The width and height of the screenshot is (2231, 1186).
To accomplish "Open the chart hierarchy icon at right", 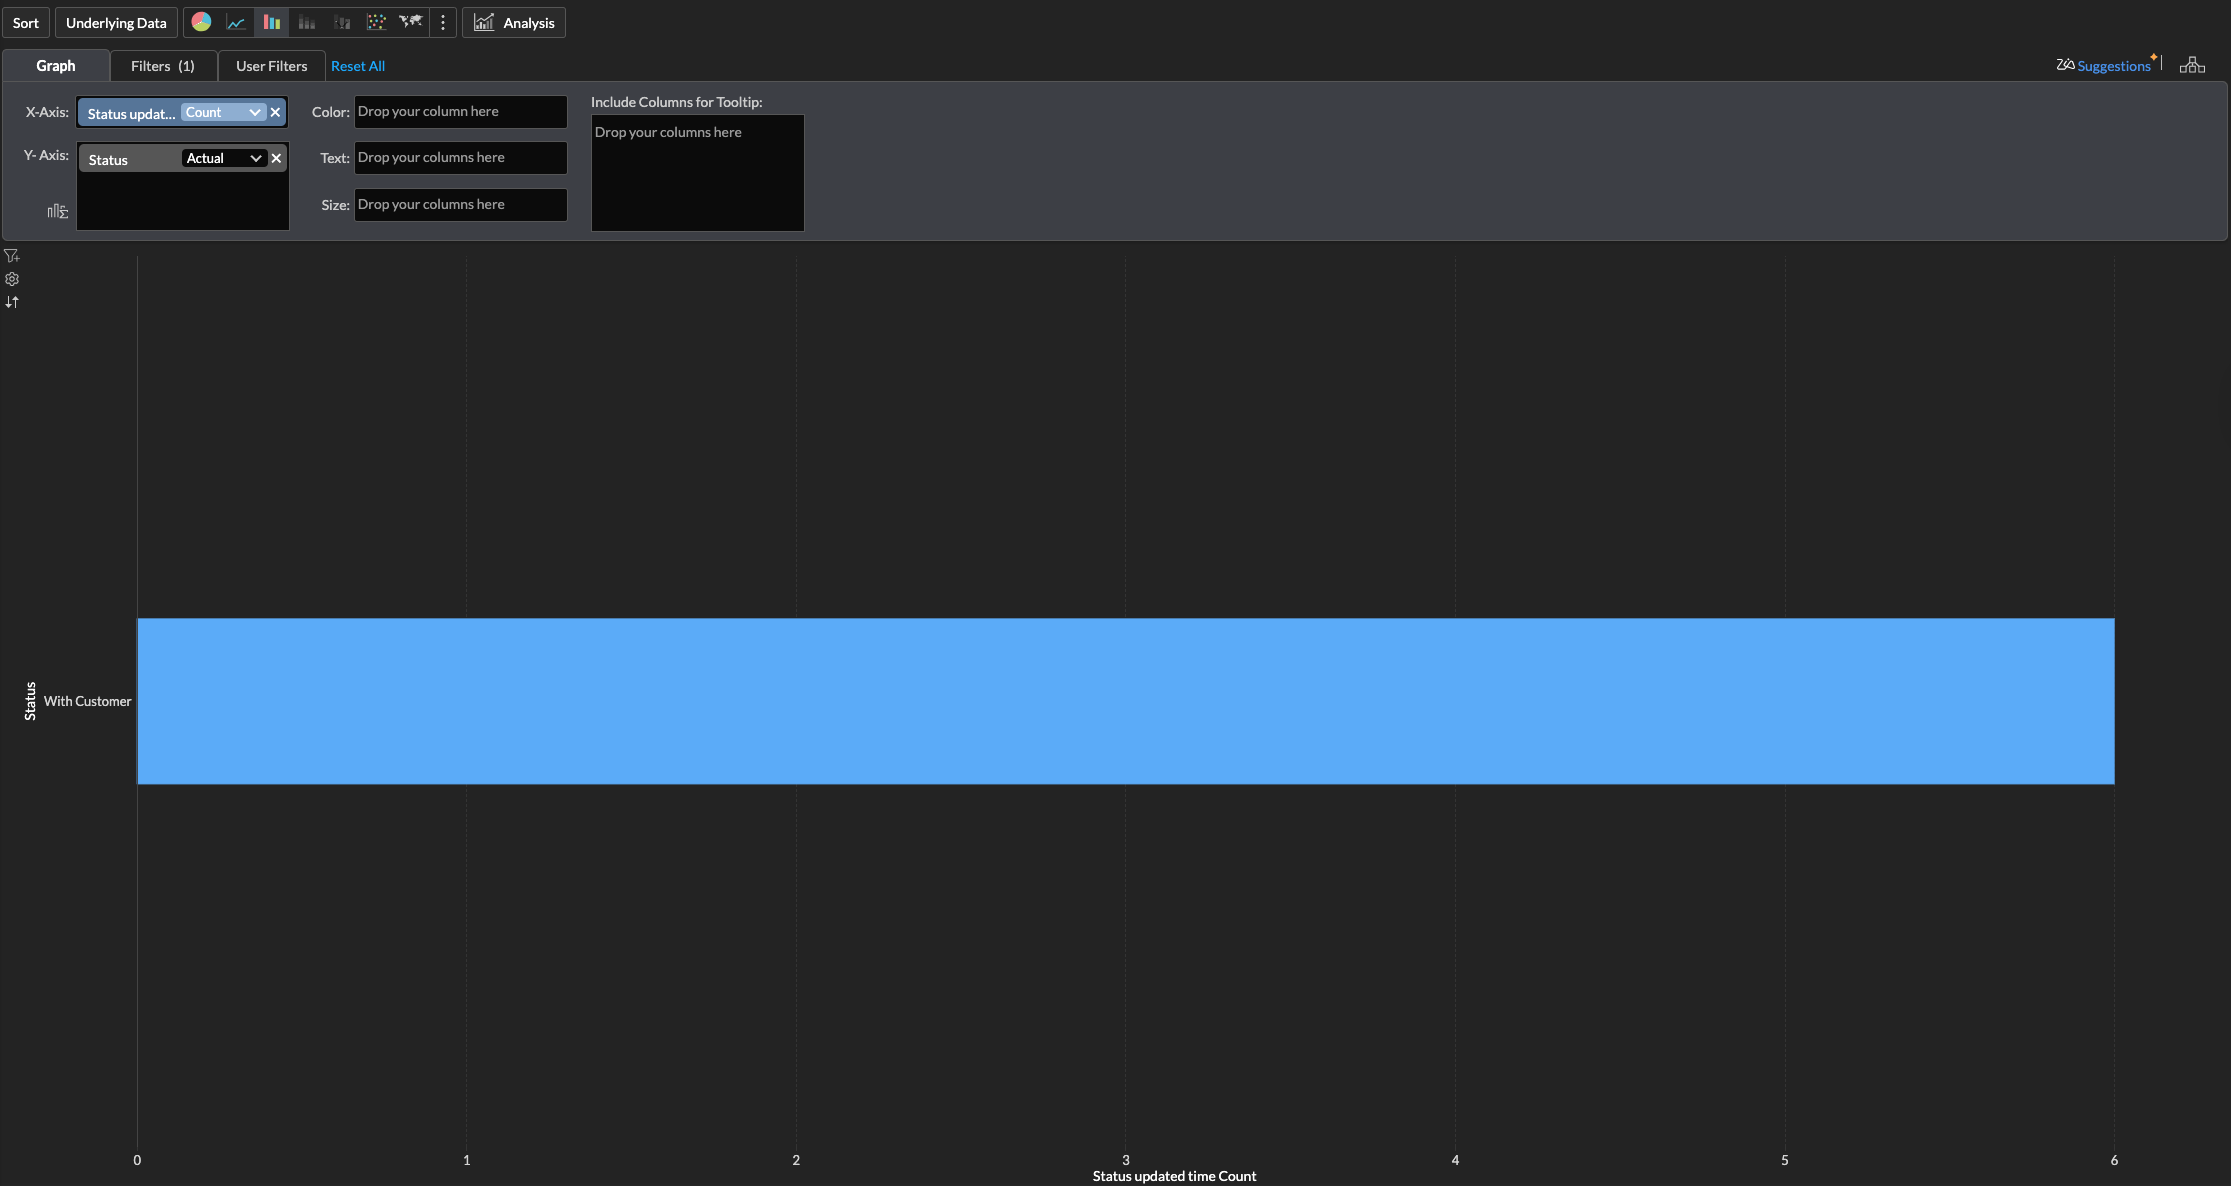I will tap(2192, 65).
